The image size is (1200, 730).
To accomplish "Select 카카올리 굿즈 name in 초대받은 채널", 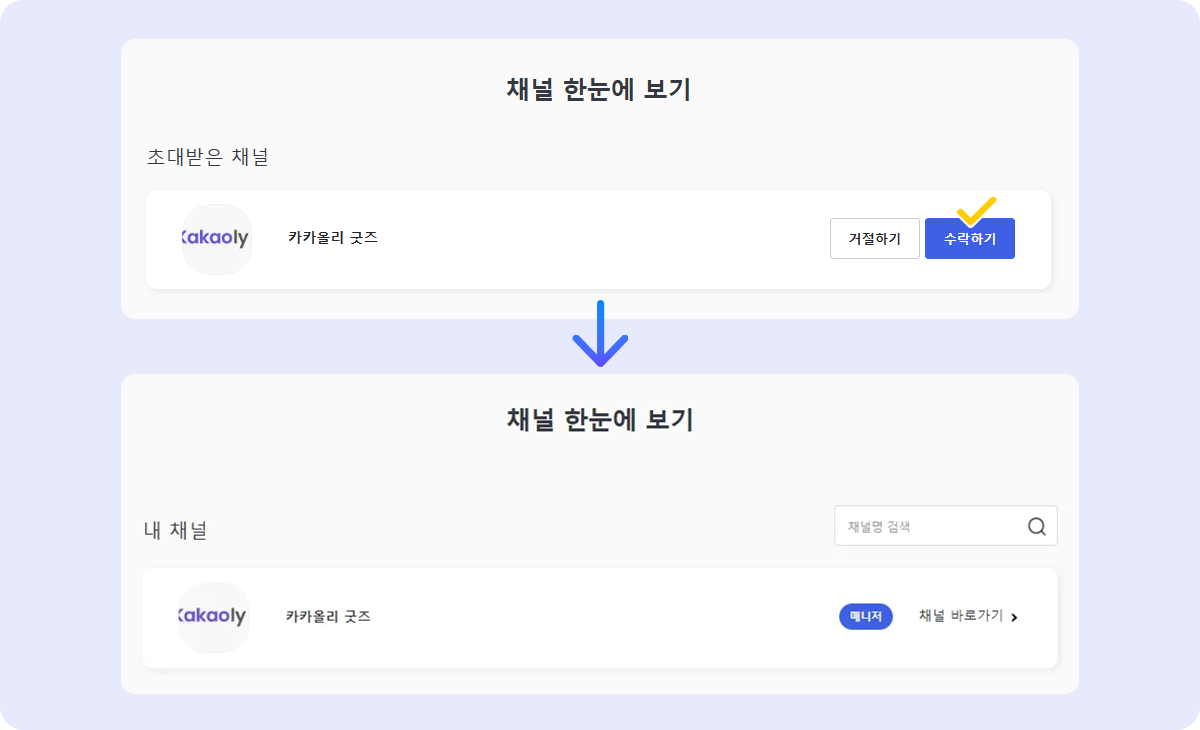I will tap(333, 239).
